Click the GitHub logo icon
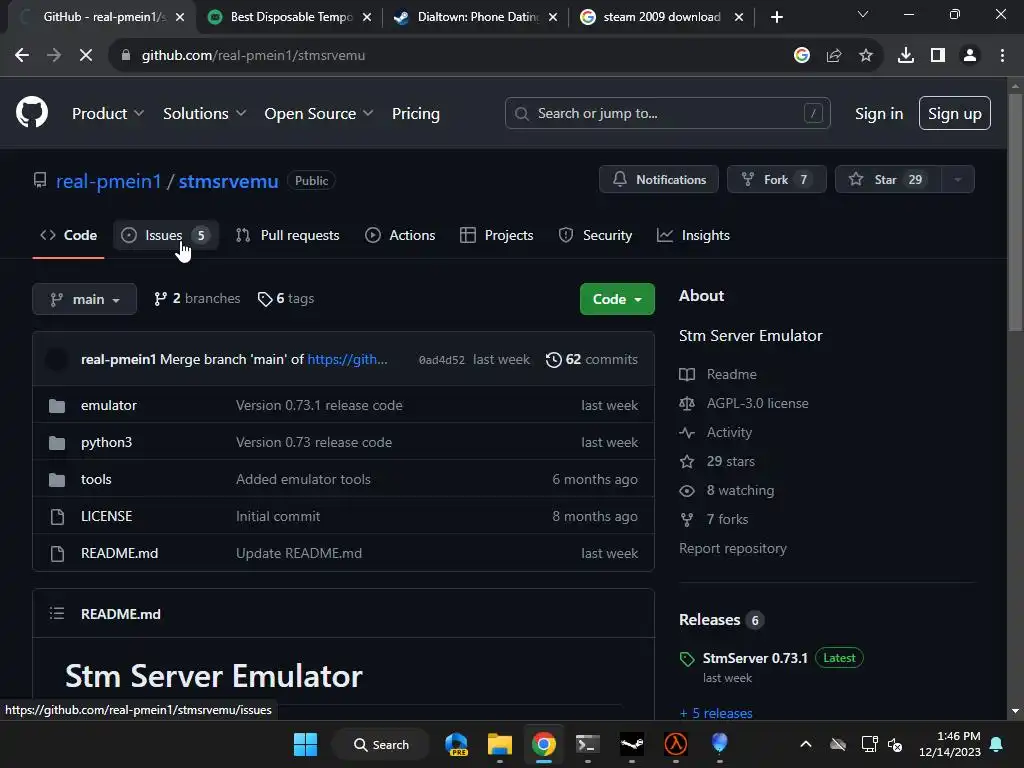 click(31, 112)
